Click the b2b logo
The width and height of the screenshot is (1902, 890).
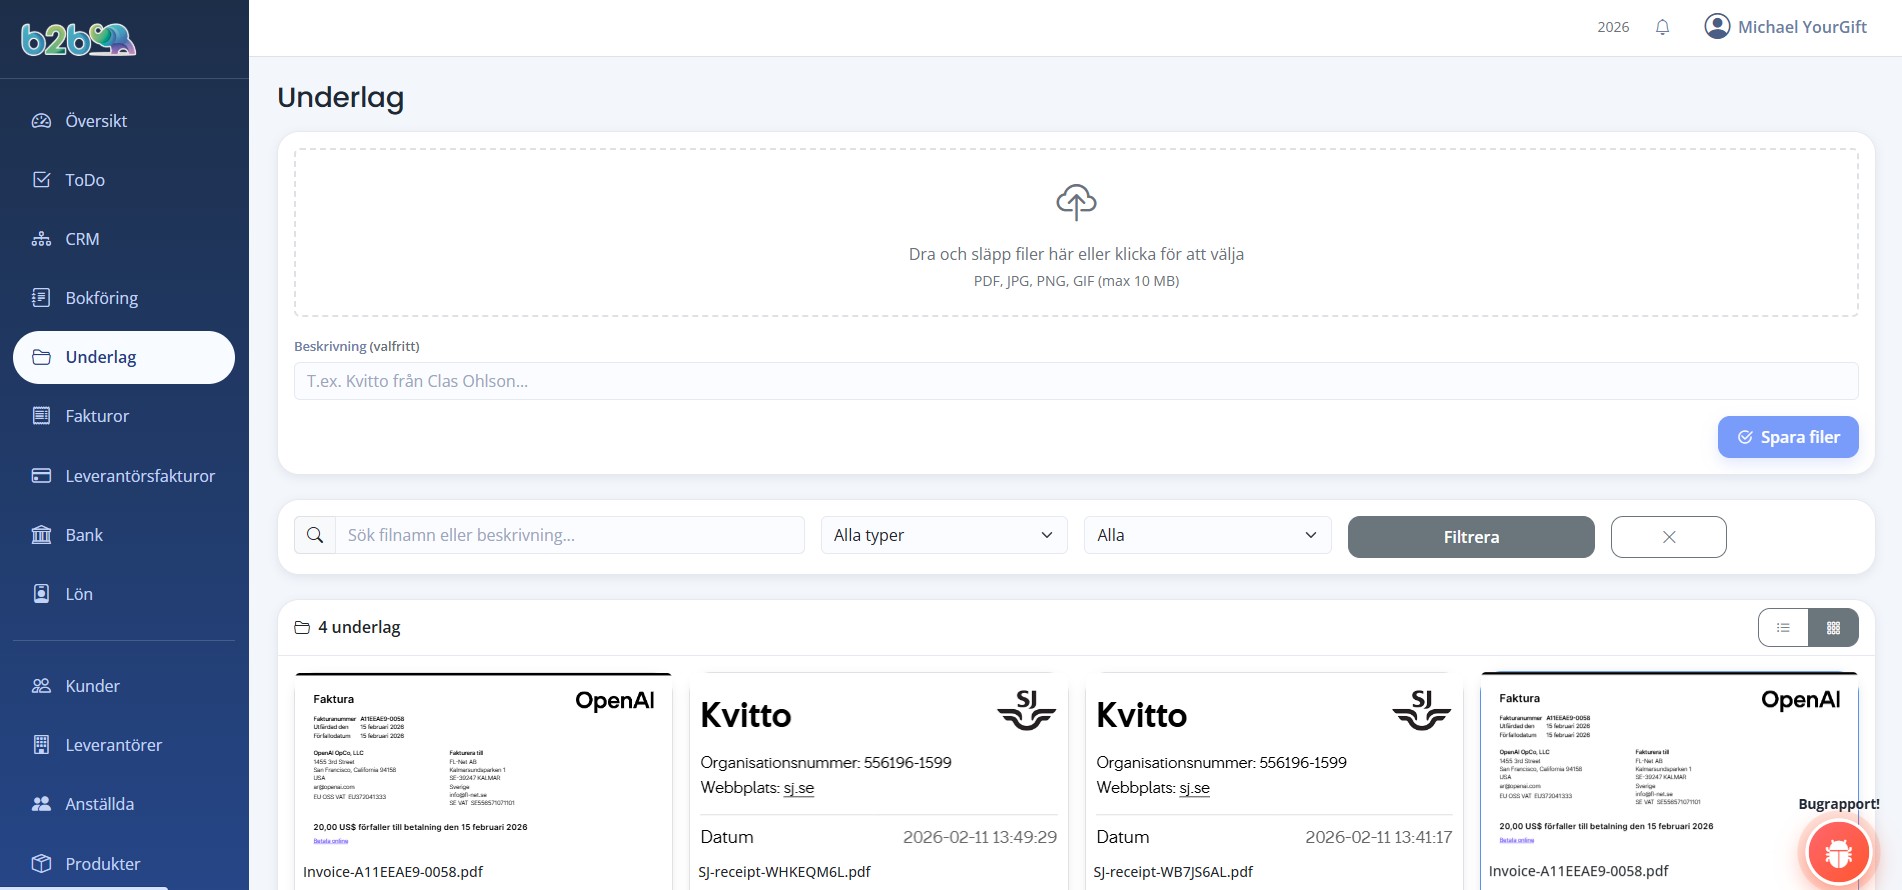tap(78, 39)
